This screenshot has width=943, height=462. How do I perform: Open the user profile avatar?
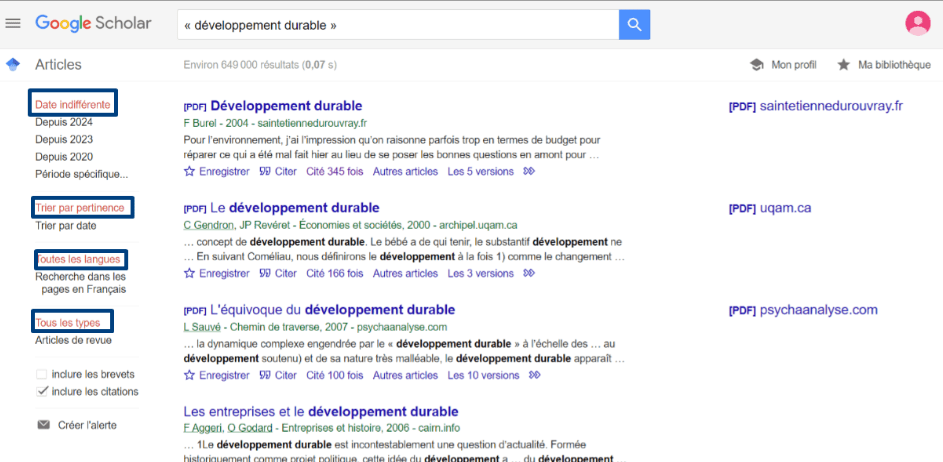click(916, 23)
